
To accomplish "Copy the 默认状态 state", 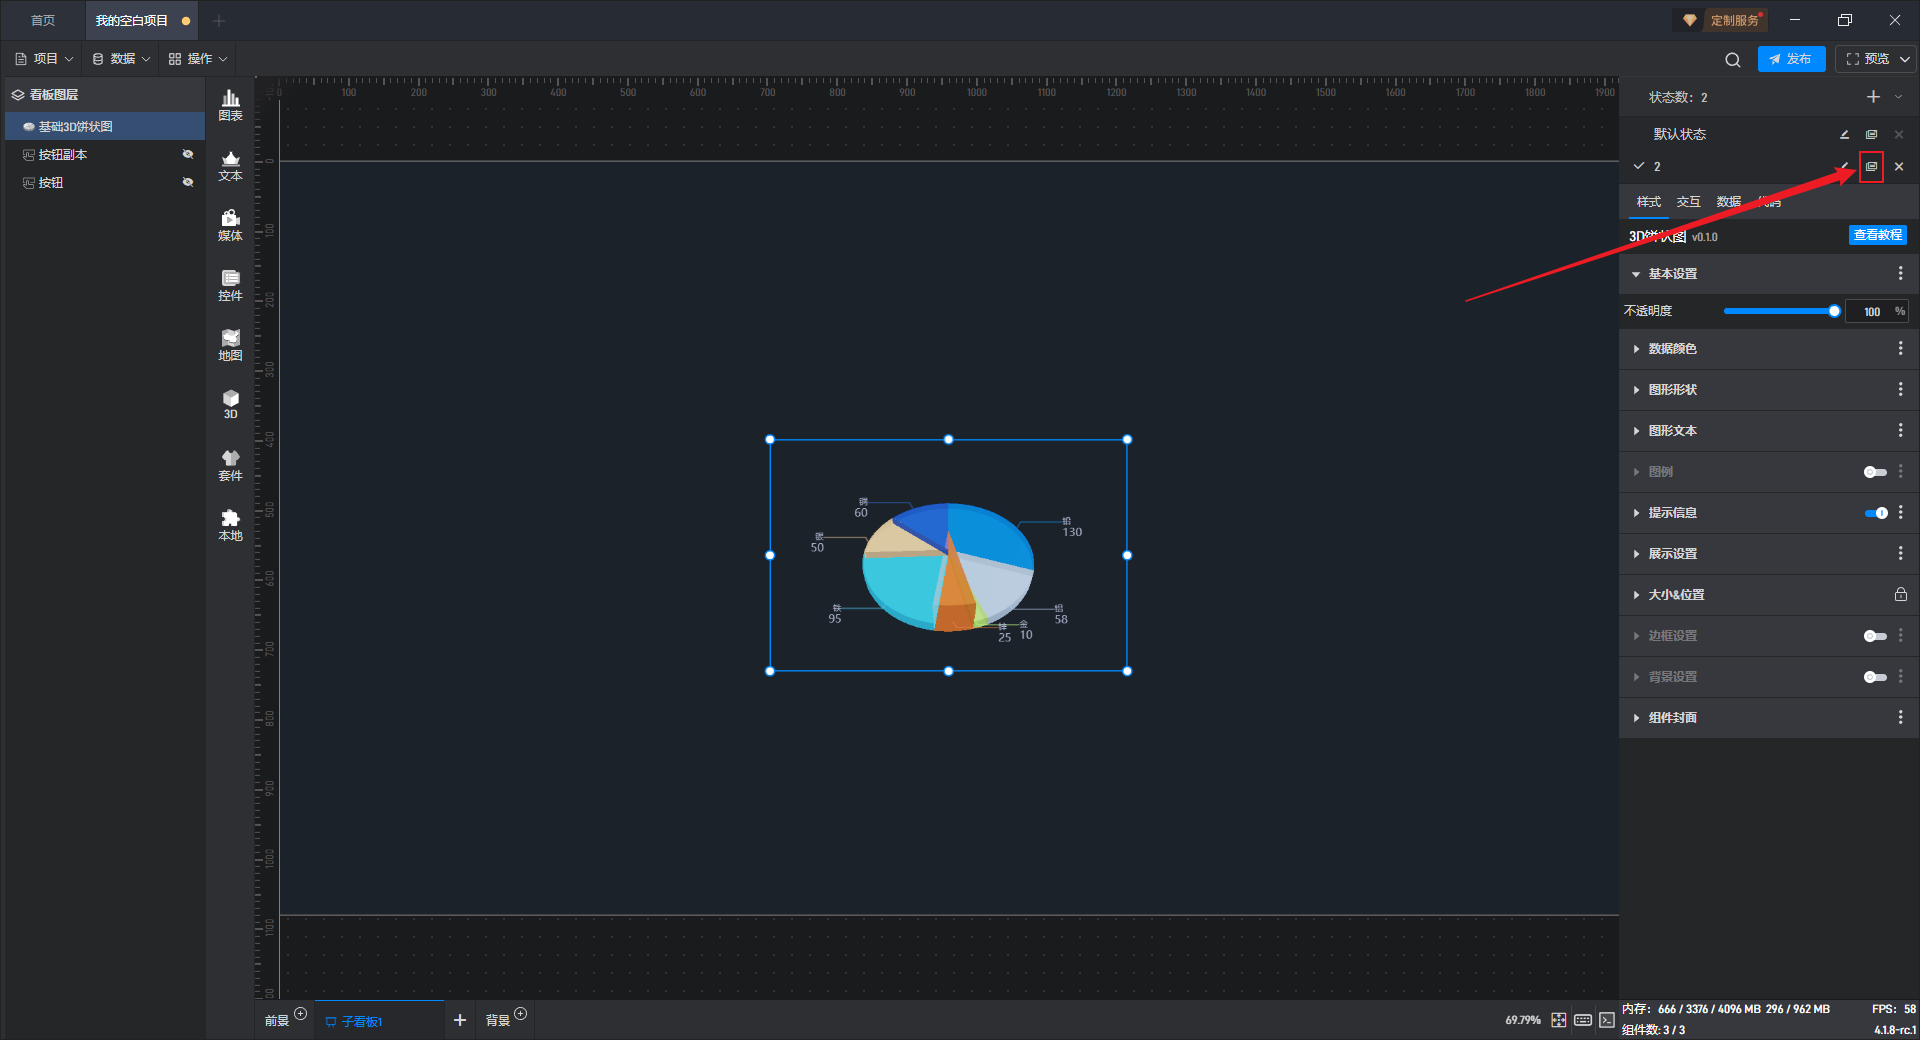I will (x=1871, y=134).
